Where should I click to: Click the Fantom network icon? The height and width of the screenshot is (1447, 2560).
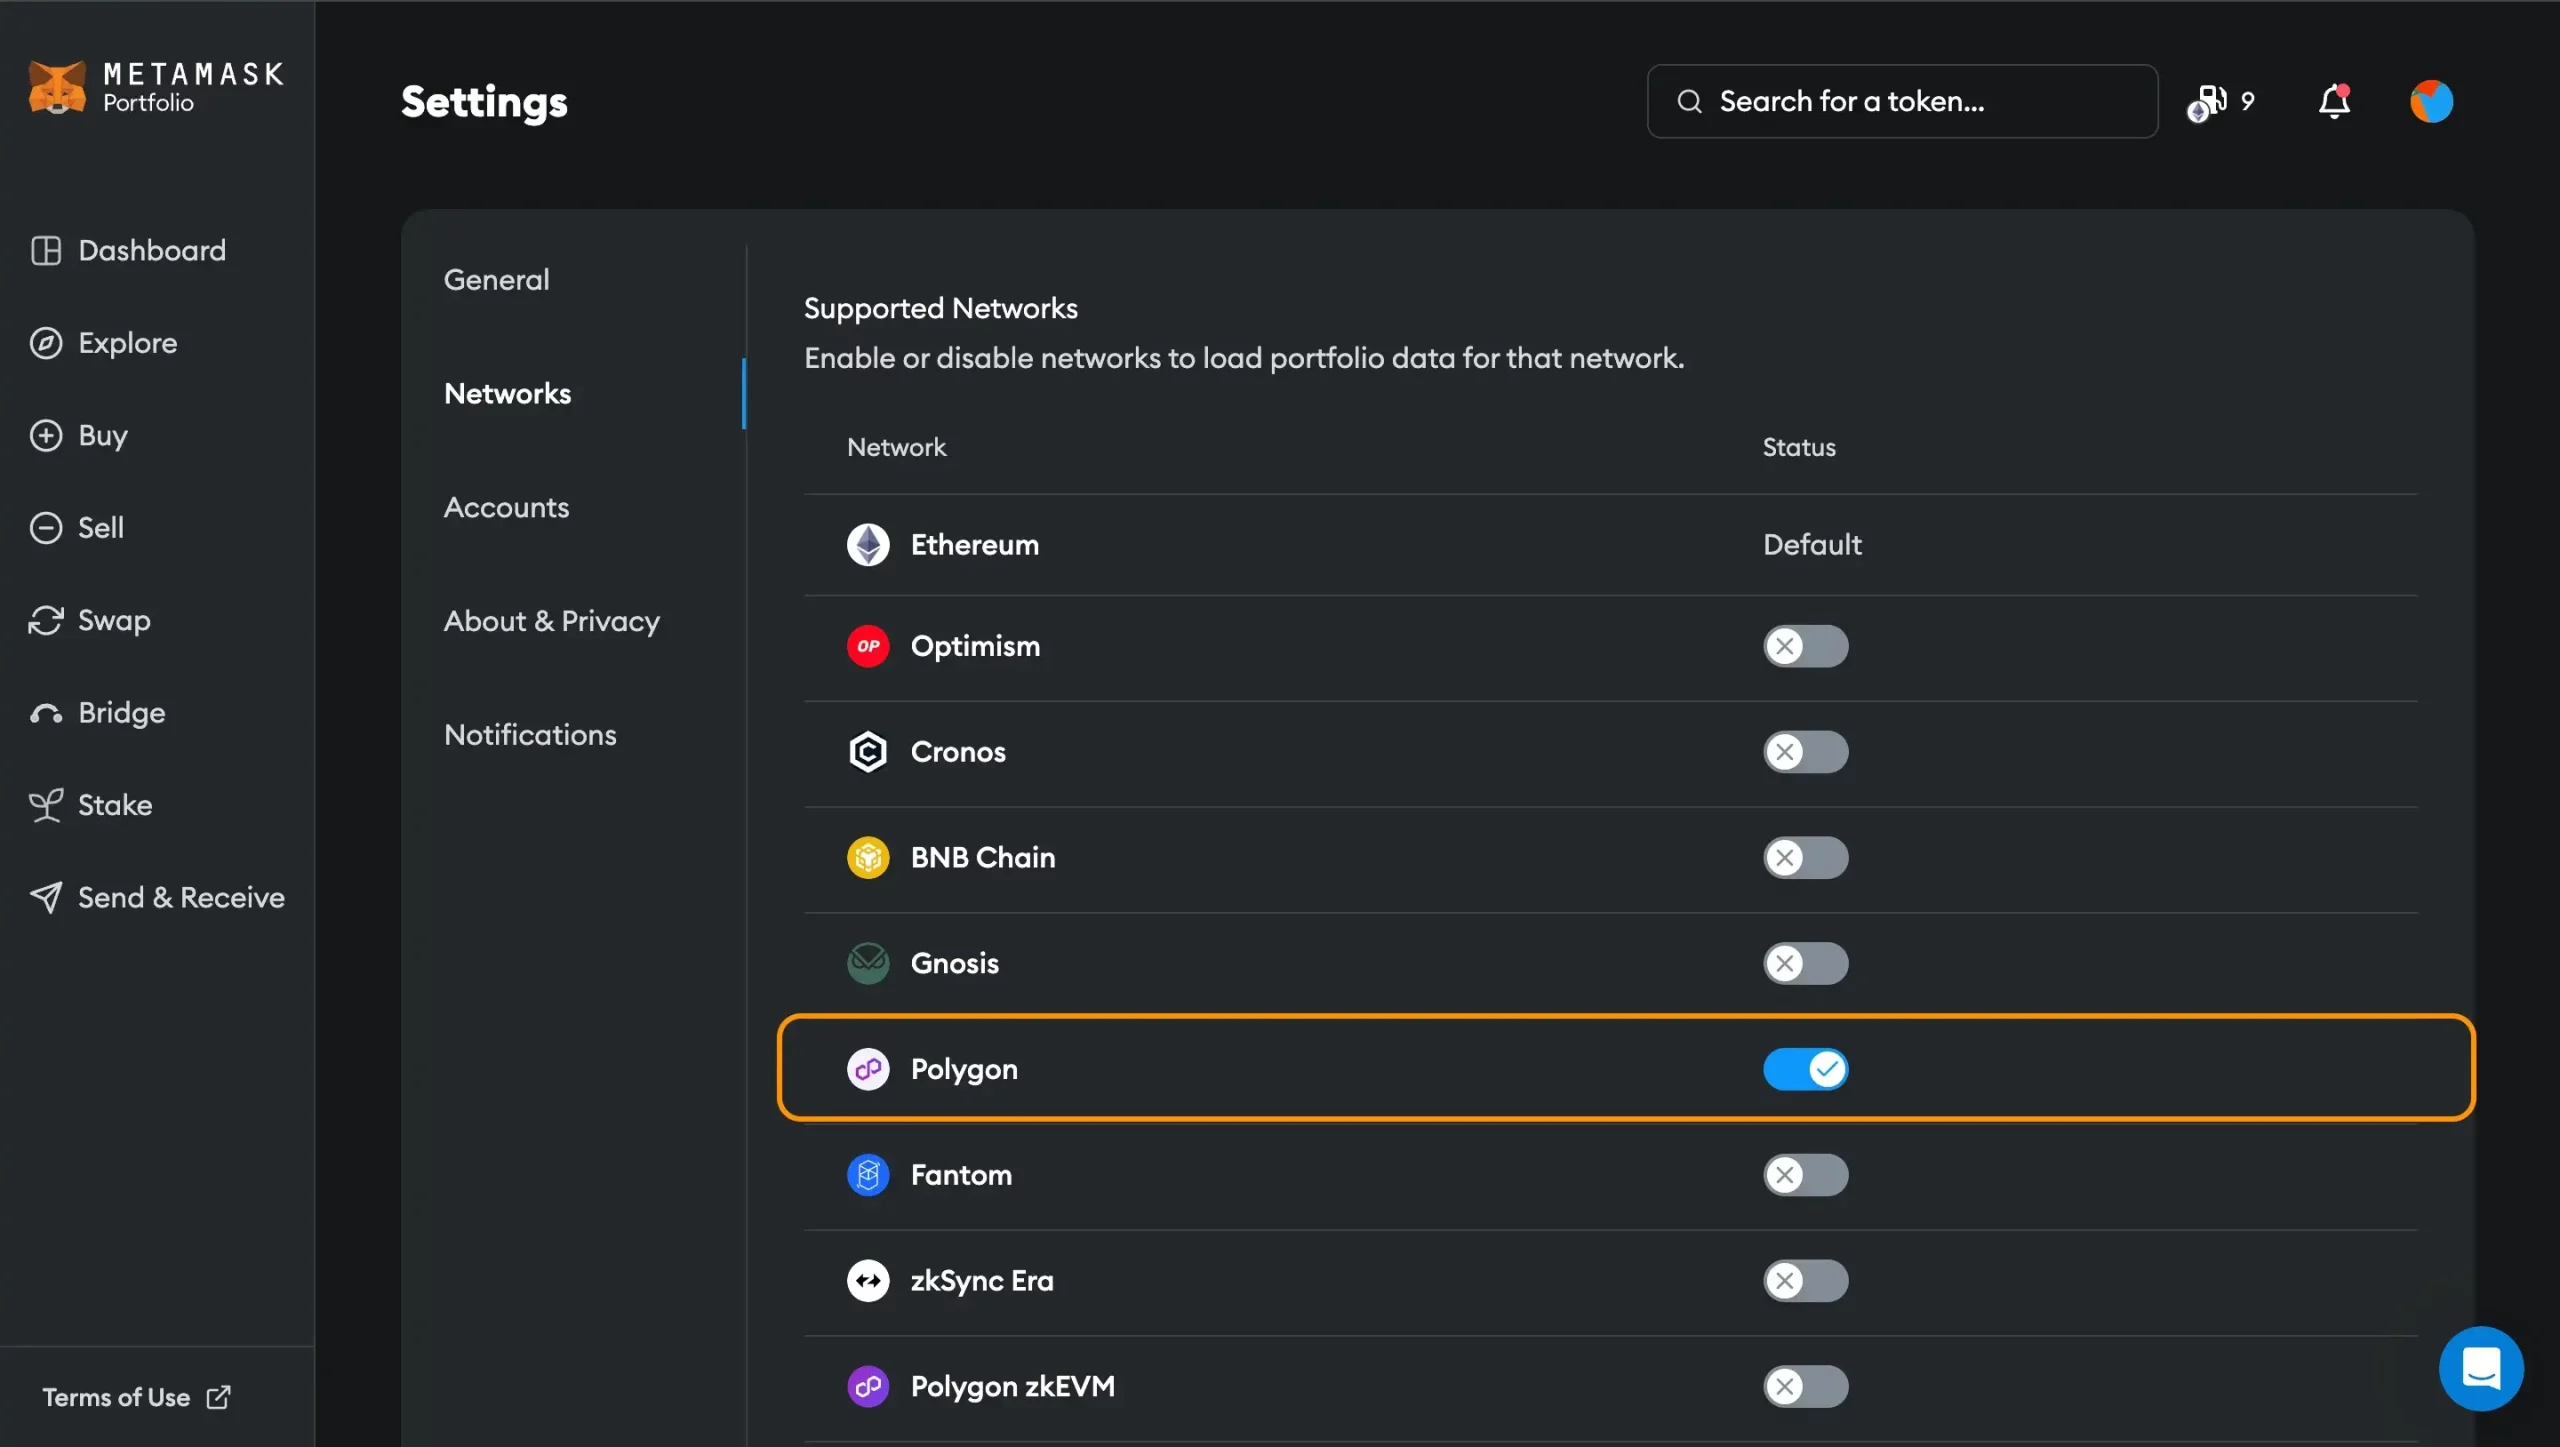click(x=867, y=1173)
